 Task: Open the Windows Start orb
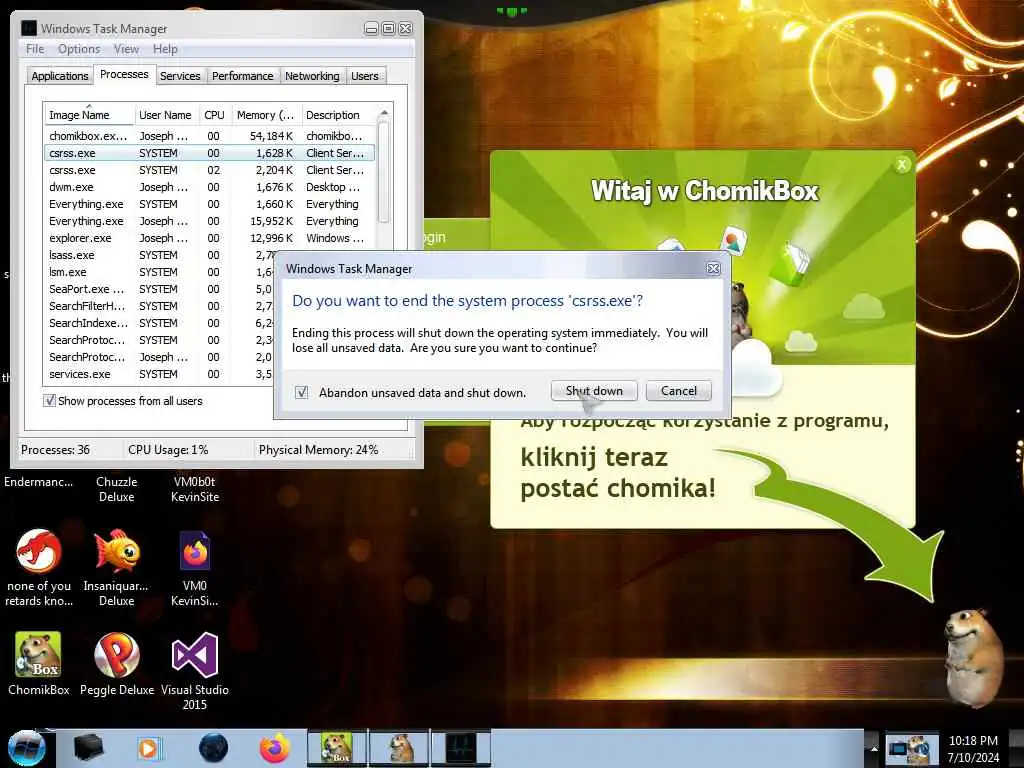26,748
